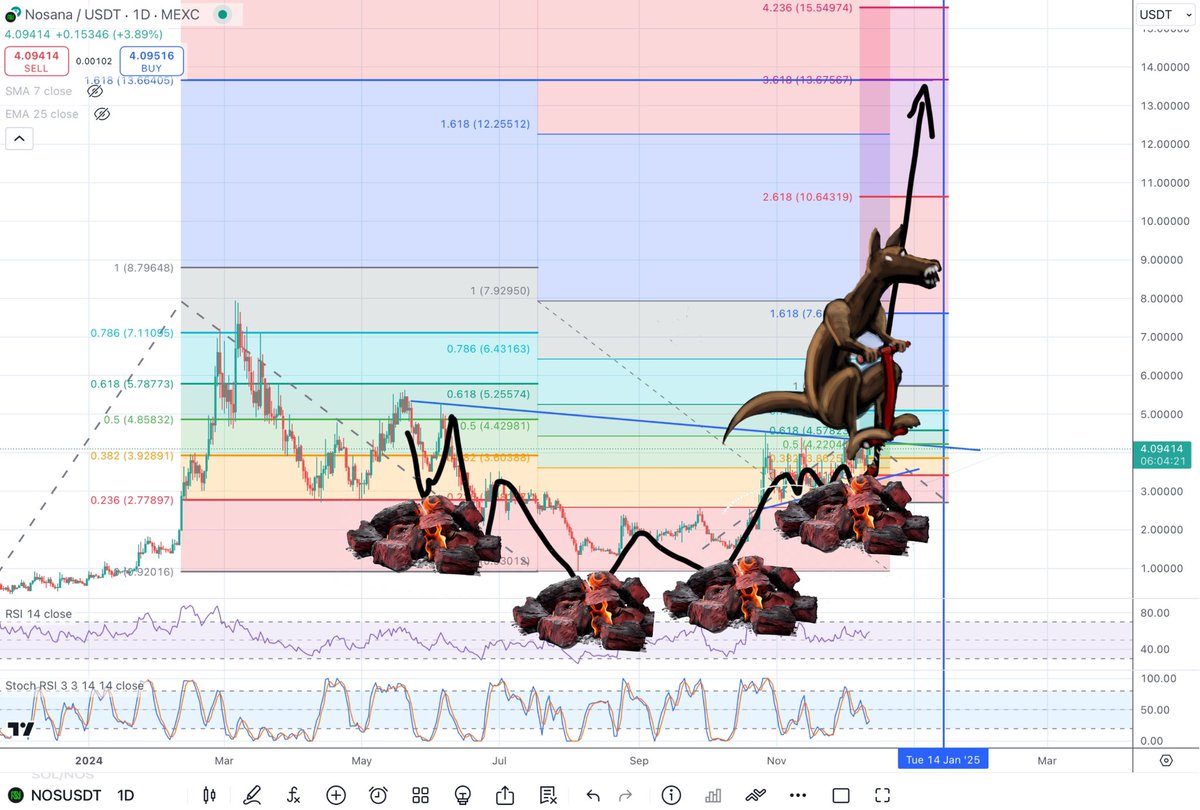Screen dimensions: 1200x810
Task: Open the indicators fx icon
Action: [294, 796]
